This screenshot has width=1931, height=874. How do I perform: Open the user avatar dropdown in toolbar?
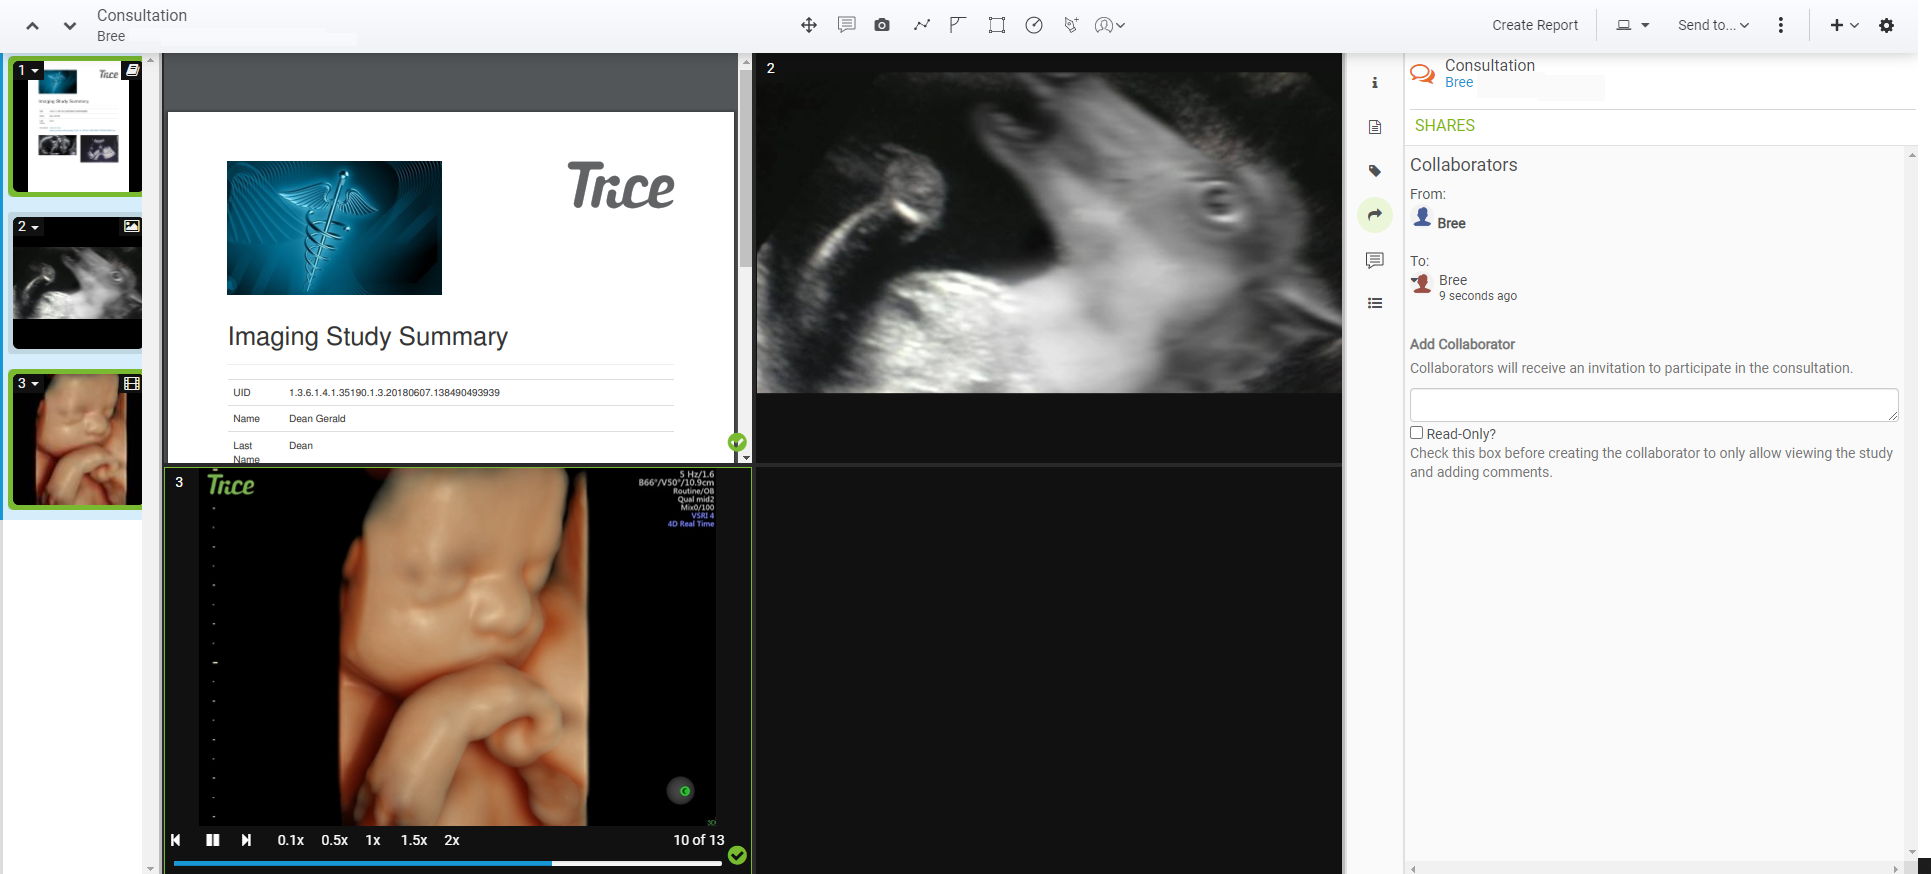(1109, 25)
